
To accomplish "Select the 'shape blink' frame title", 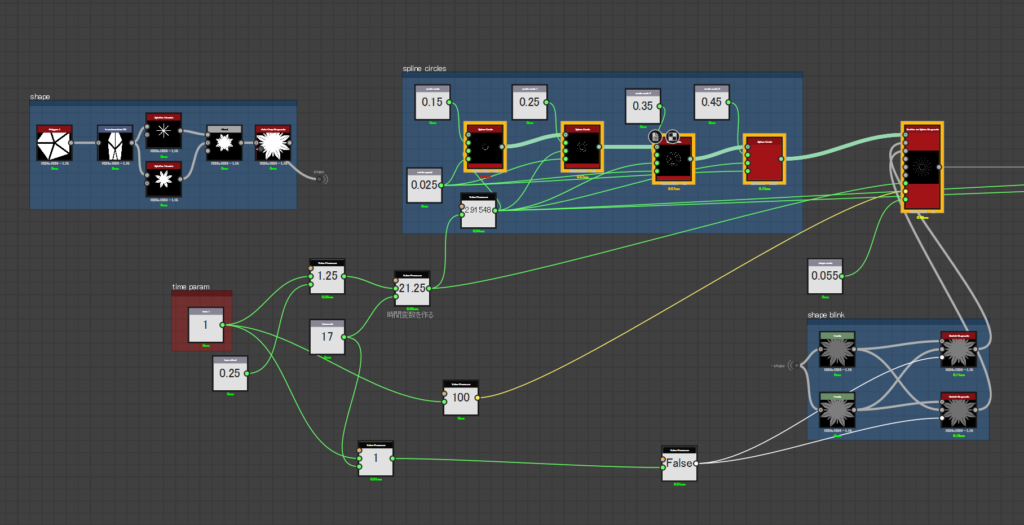I will point(832,315).
